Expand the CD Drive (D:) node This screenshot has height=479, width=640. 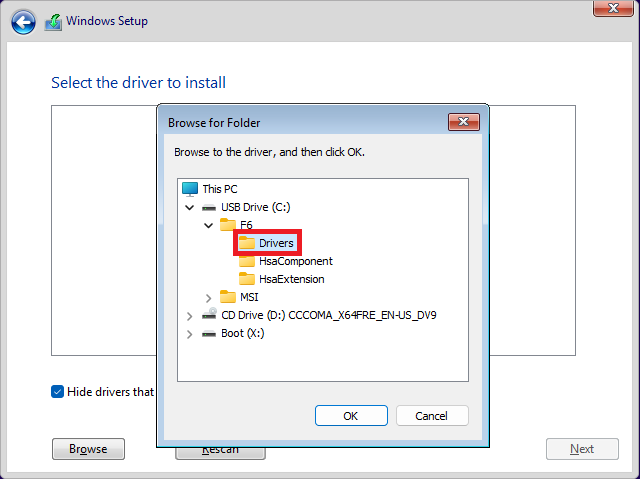190,315
